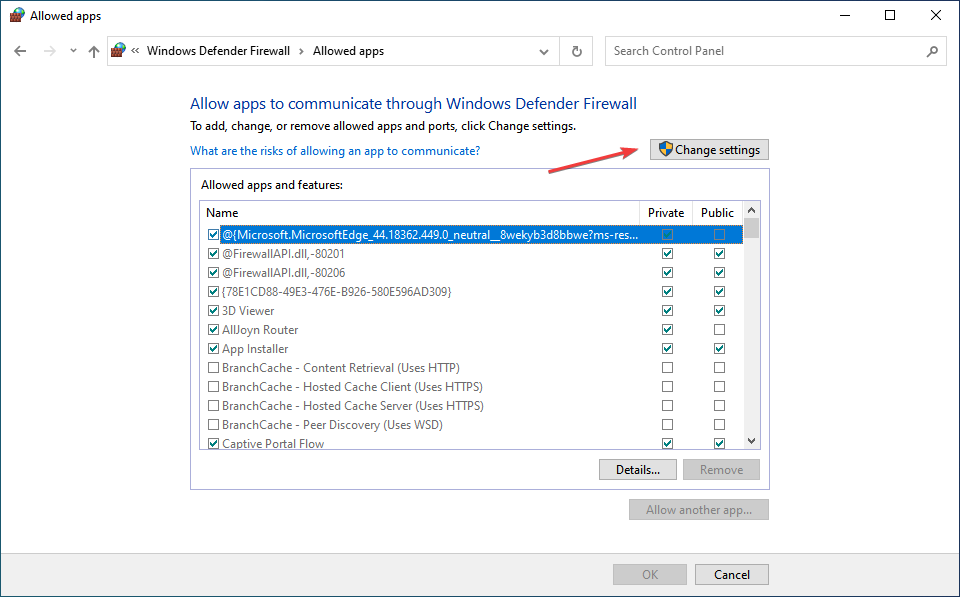The image size is (960, 597).
Task: Open the risks of allowing an app link
Action: [x=335, y=151]
